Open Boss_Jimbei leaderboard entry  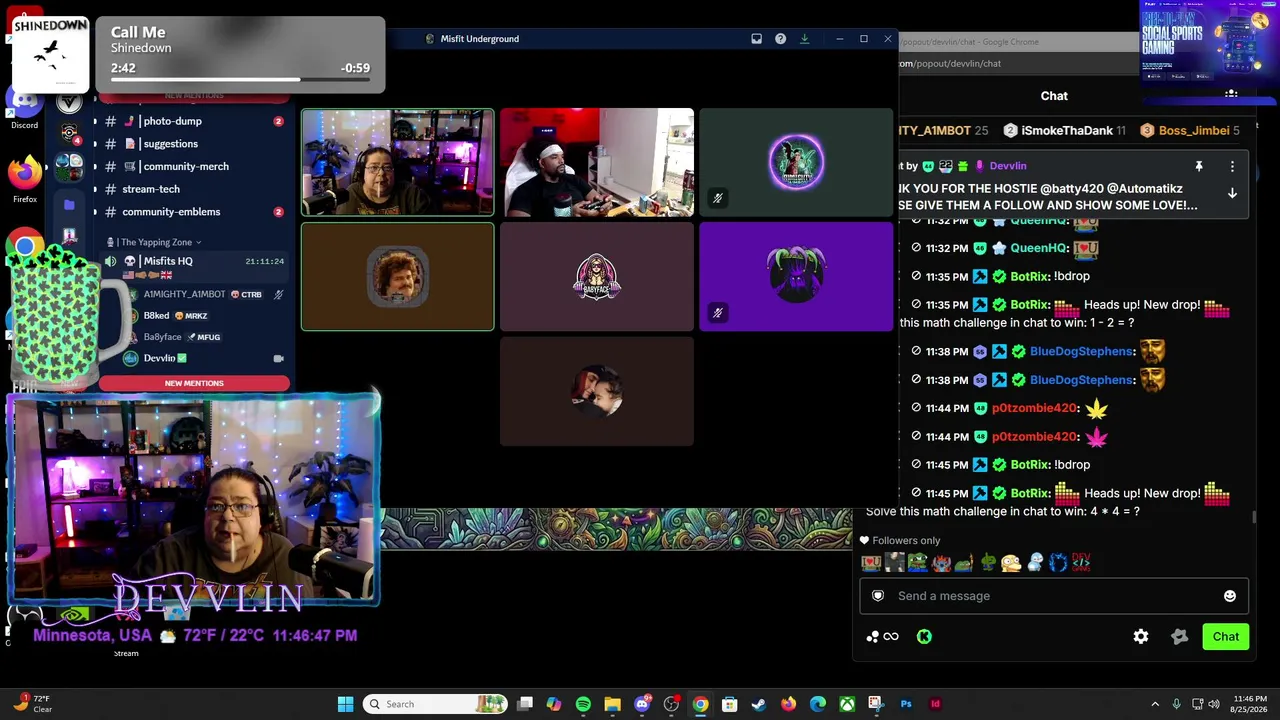[x=1190, y=131]
